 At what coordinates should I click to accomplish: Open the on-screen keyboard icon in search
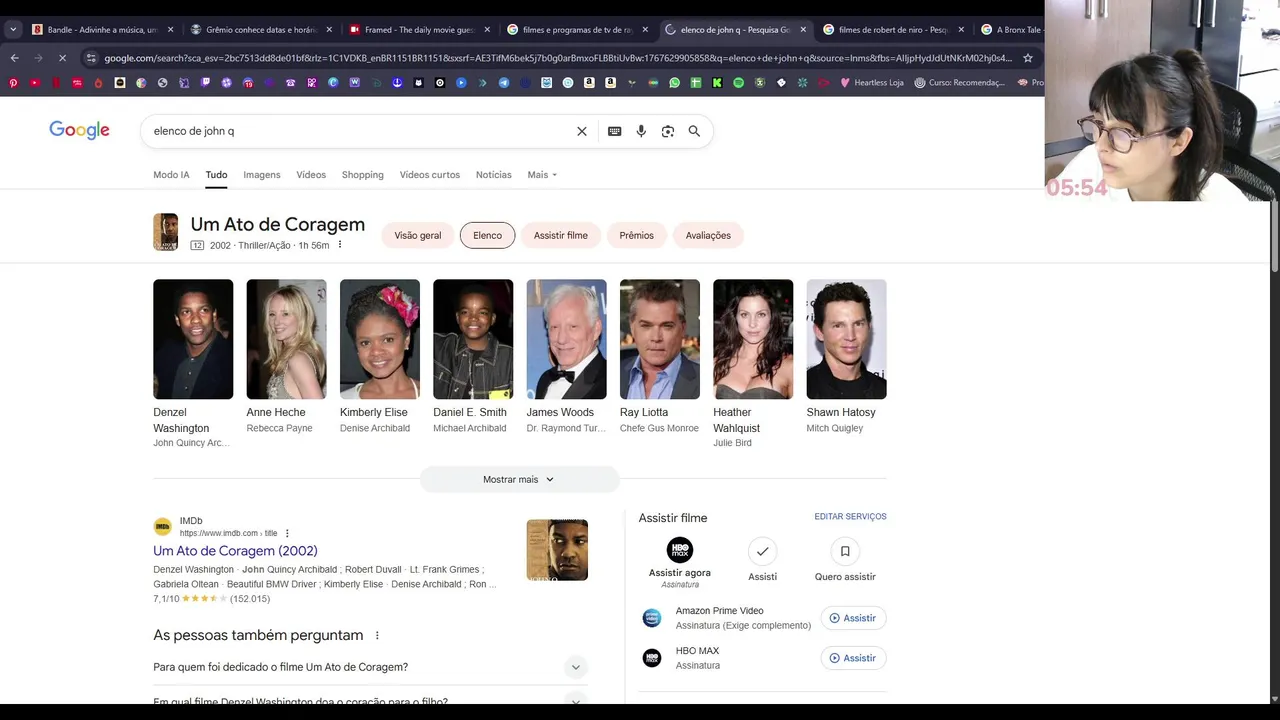click(x=614, y=131)
